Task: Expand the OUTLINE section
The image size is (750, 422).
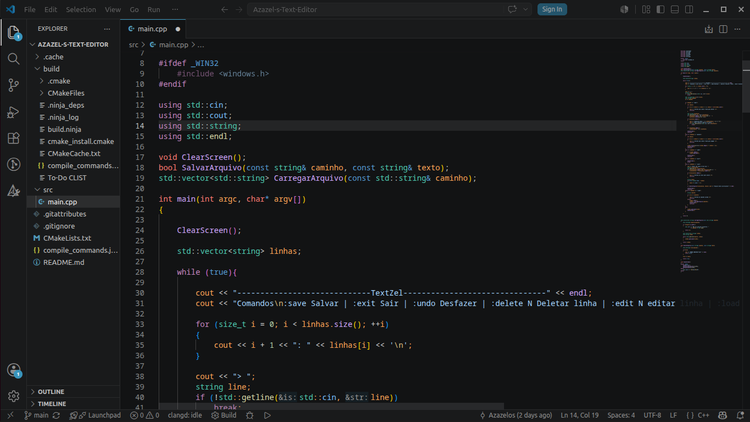Action: [74, 391]
